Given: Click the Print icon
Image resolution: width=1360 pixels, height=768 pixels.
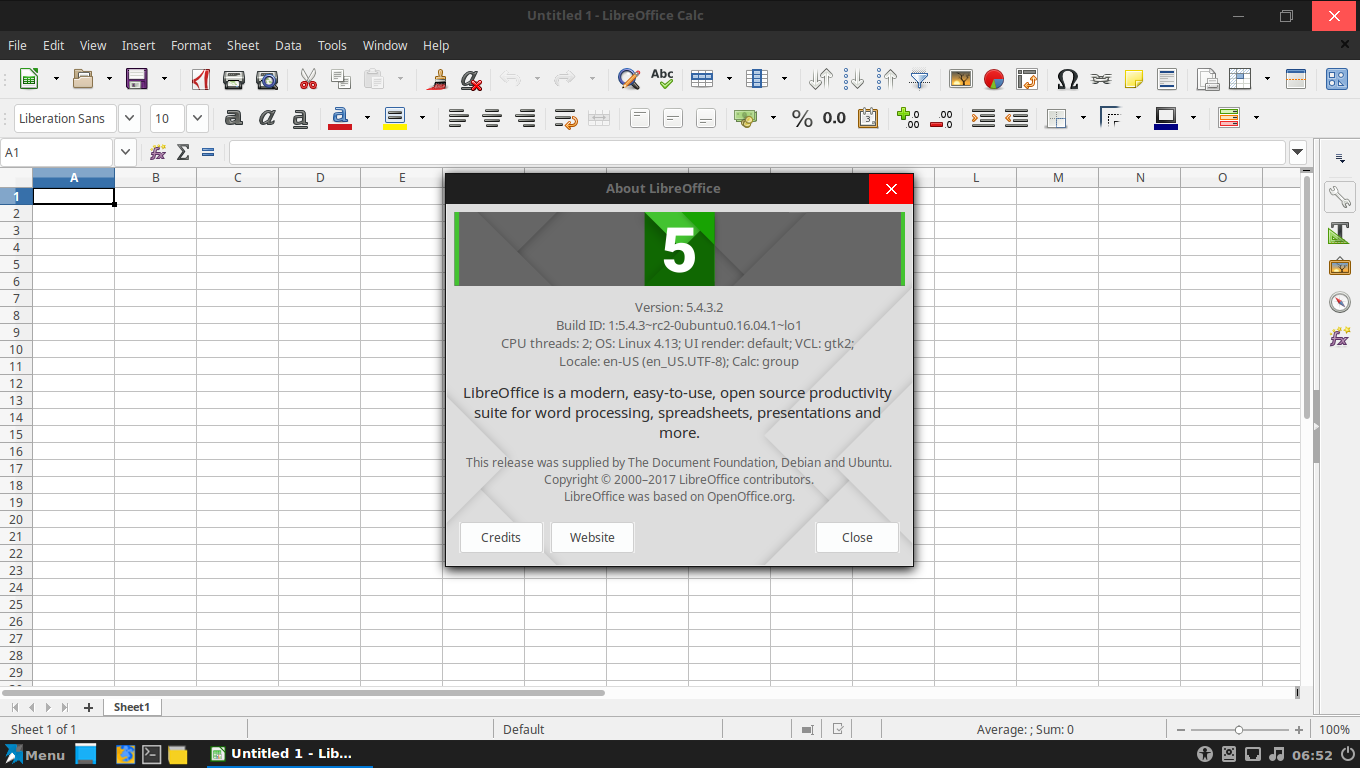Looking at the screenshot, I should pos(234,79).
